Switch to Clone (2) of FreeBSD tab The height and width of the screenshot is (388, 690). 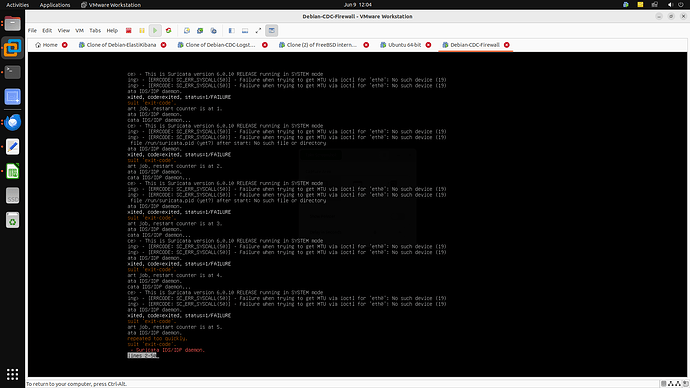[x=317, y=45]
